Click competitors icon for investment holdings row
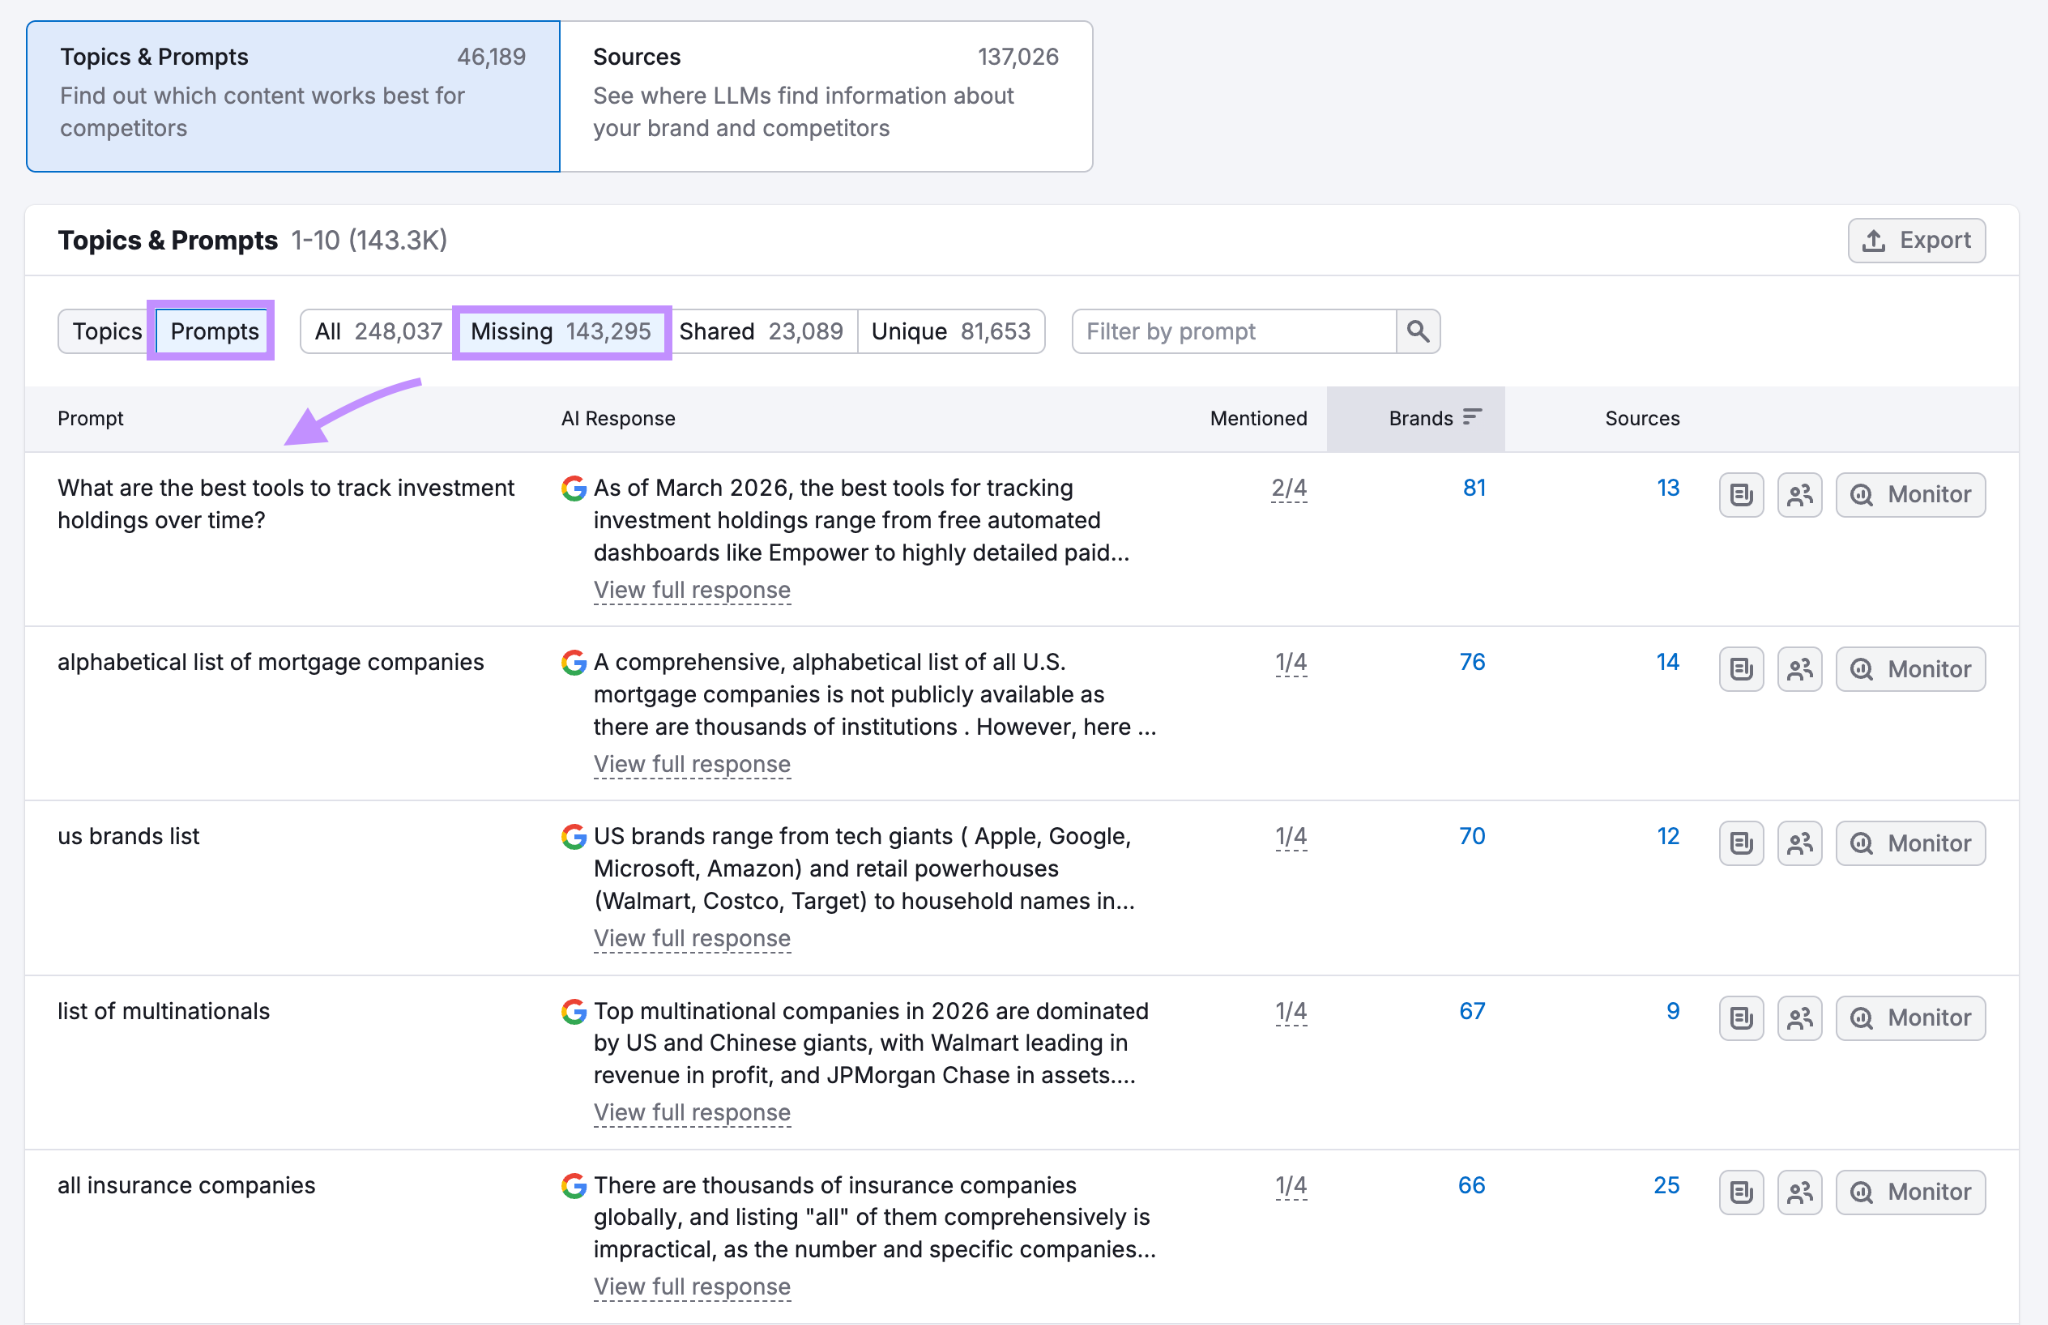Image resolution: width=2048 pixels, height=1325 pixels. (x=1799, y=495)
